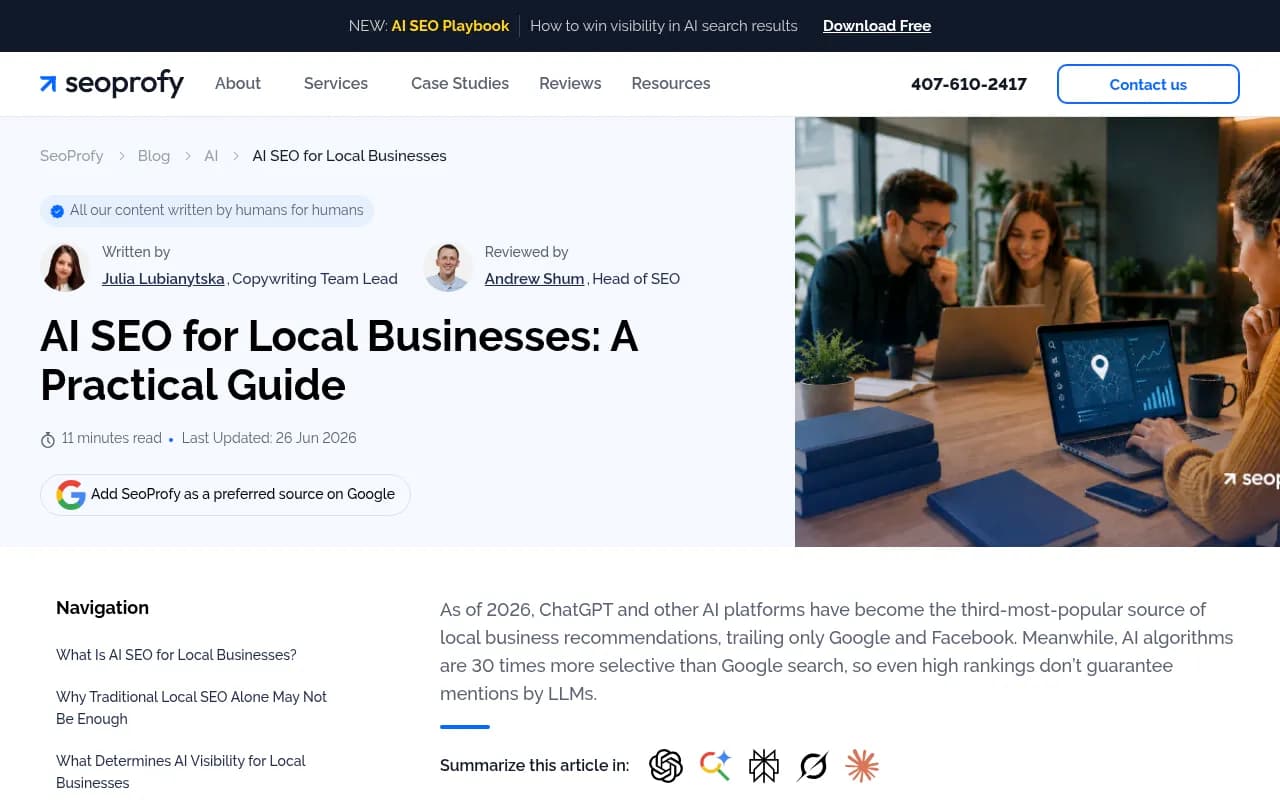Open the Case Studies page
Viewport: 1280px width, 800px height.
460,84
